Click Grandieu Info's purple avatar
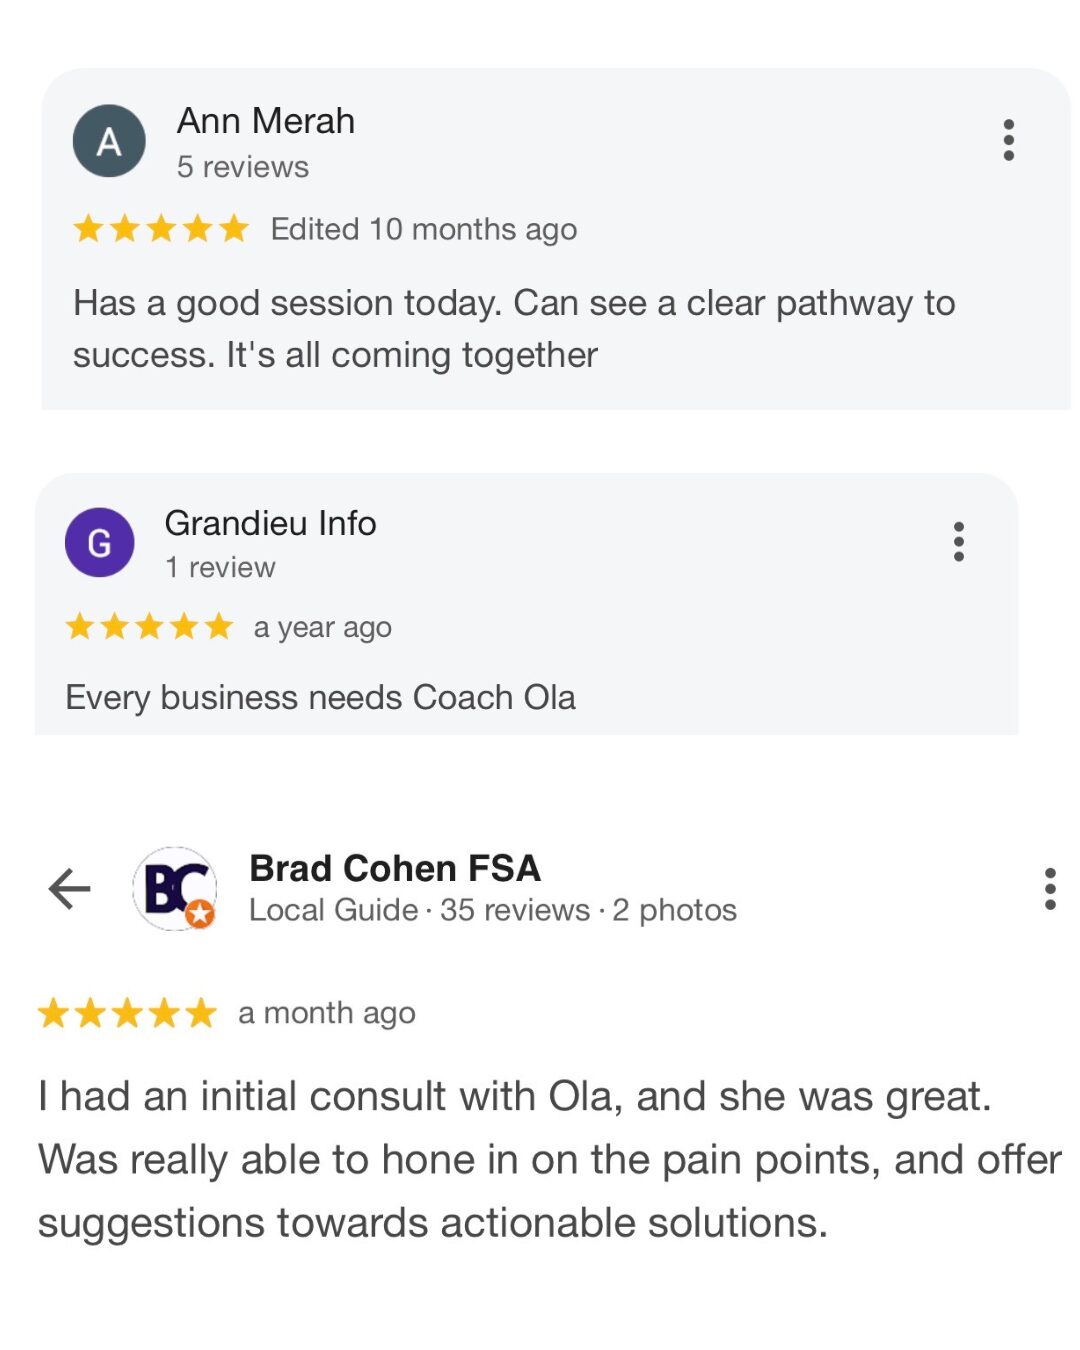This screenshot has height=1350, width=1080. click(99, 542)
